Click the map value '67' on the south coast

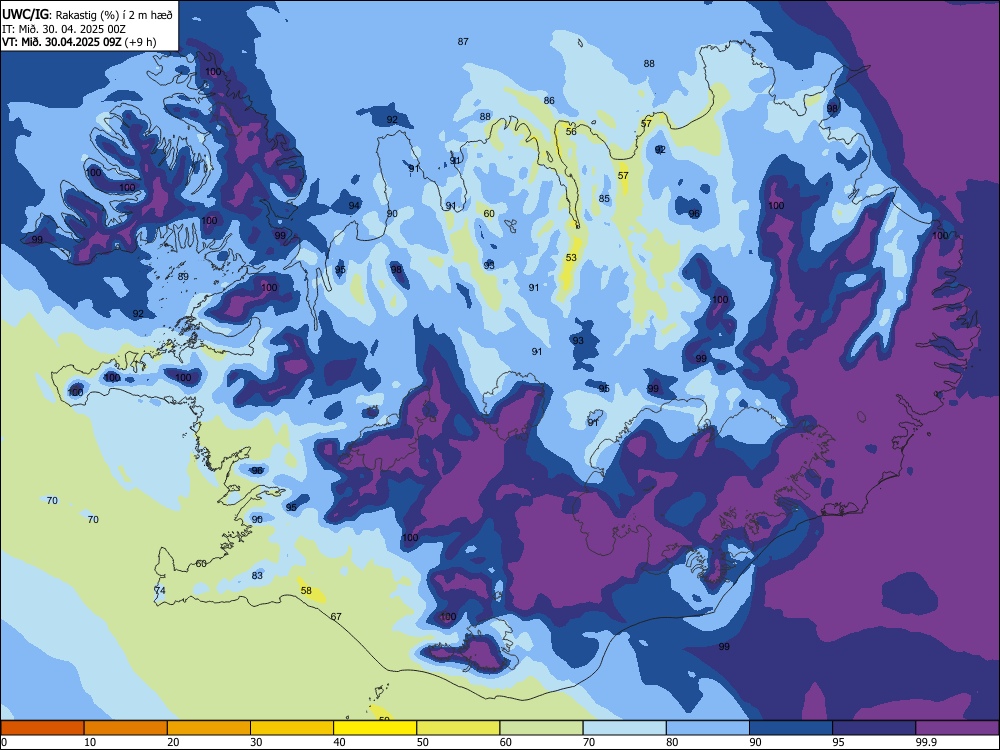pos(336,617)
